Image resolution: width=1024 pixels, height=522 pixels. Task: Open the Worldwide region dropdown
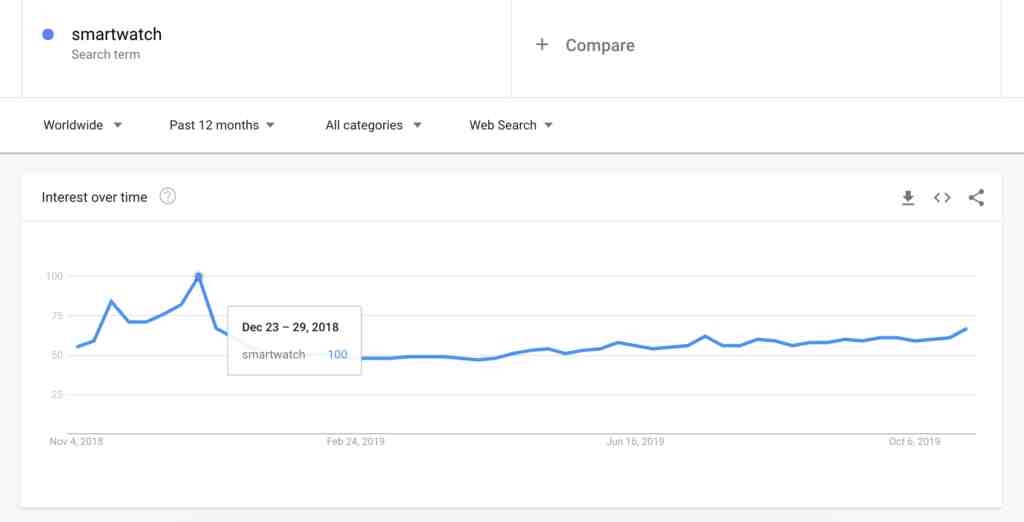[x=82, y=125]
